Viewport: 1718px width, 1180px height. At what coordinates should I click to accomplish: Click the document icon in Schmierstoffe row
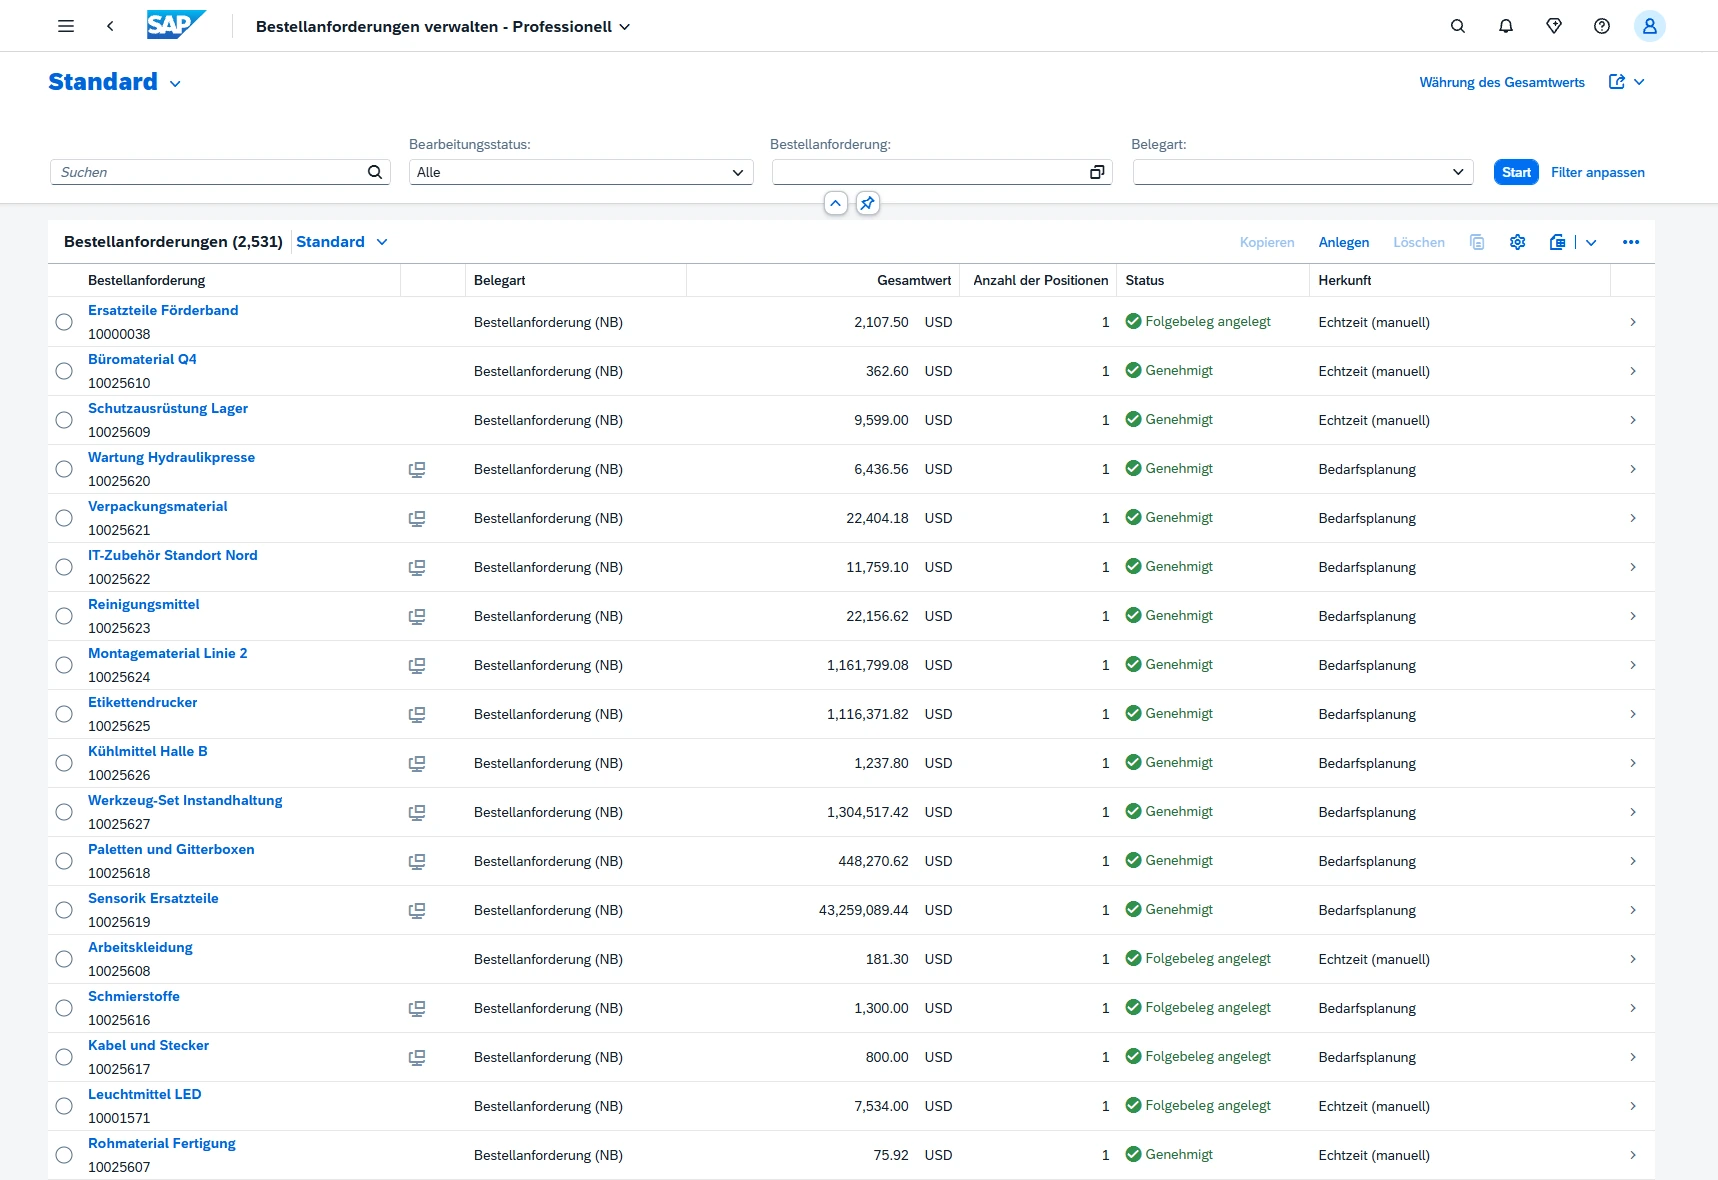[x=417, y=1008]
